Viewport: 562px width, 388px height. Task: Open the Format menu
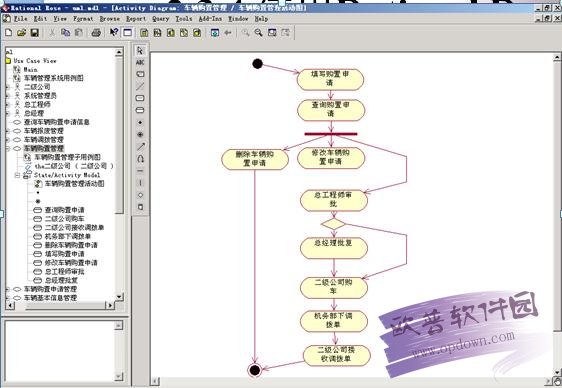(x=83, y=19)
